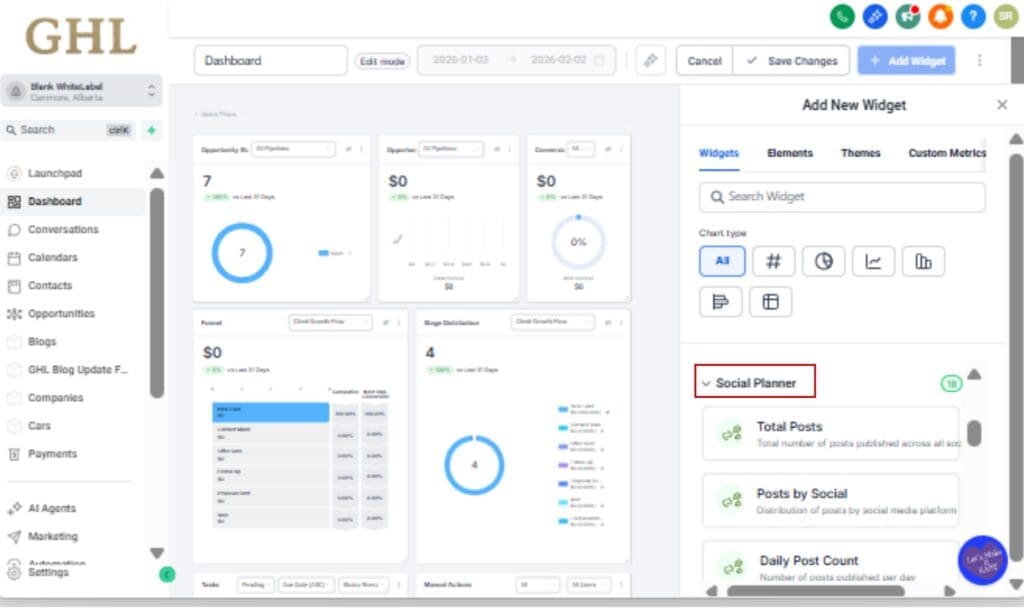Toggle Edit mode for the dashboard
The image size is (1024, 610).
pos(383,60)
